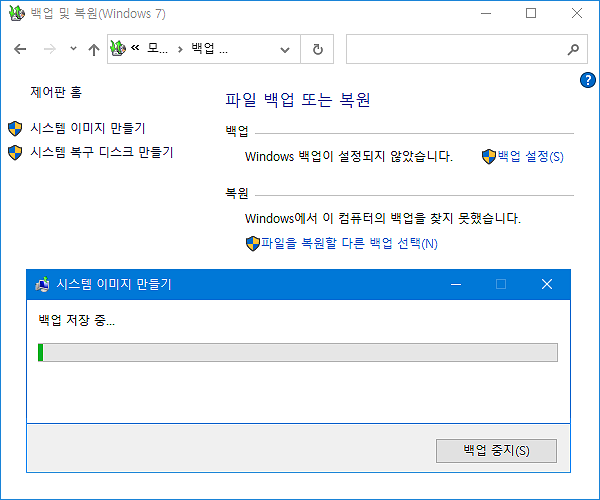Image resolution: width=600 pixels, height=500 pixels.
Task: Click shield icon beside 시스템 복구 디스크 만들기
Action: pos(15,153)
